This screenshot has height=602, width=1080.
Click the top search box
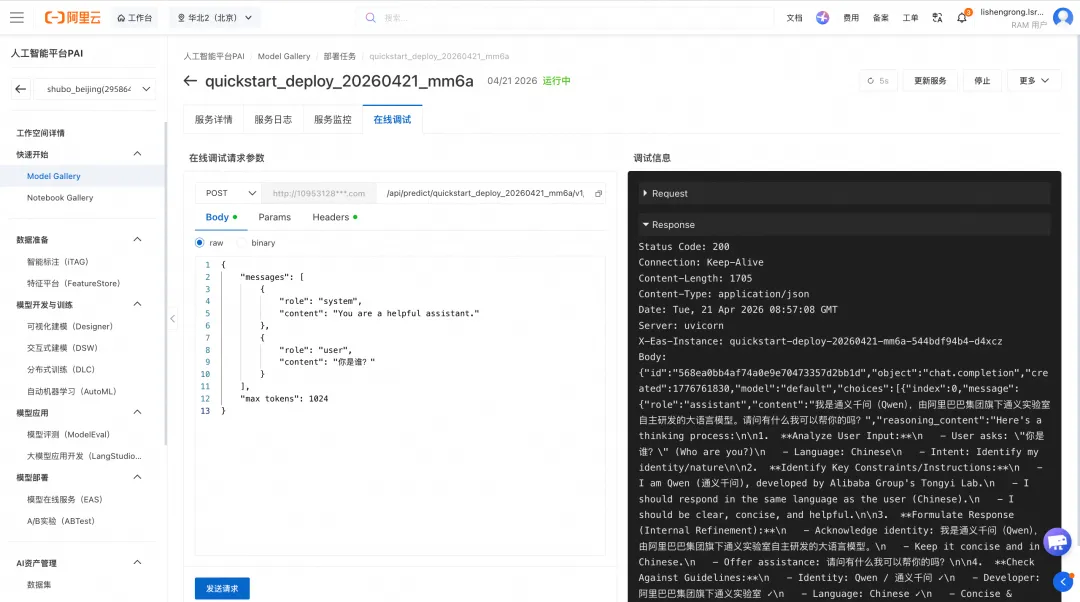click(565, 18)
